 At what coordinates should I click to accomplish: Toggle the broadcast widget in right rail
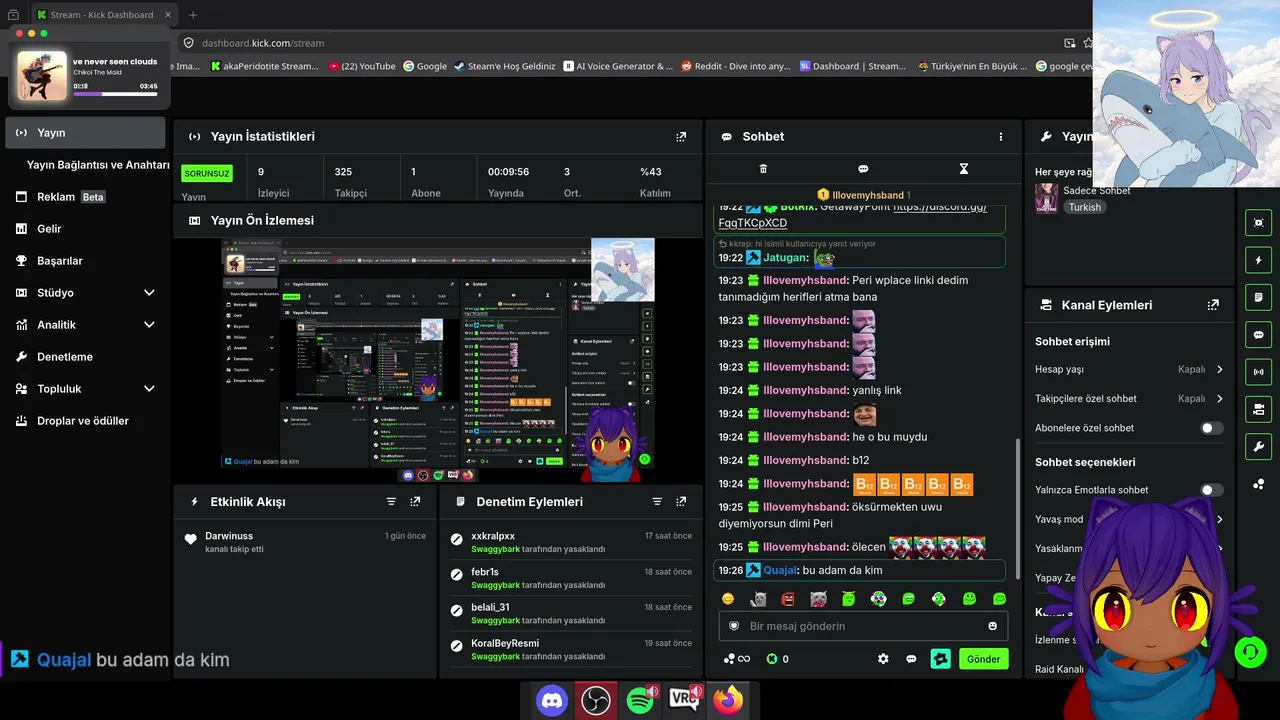click(x=1258, y=372)
